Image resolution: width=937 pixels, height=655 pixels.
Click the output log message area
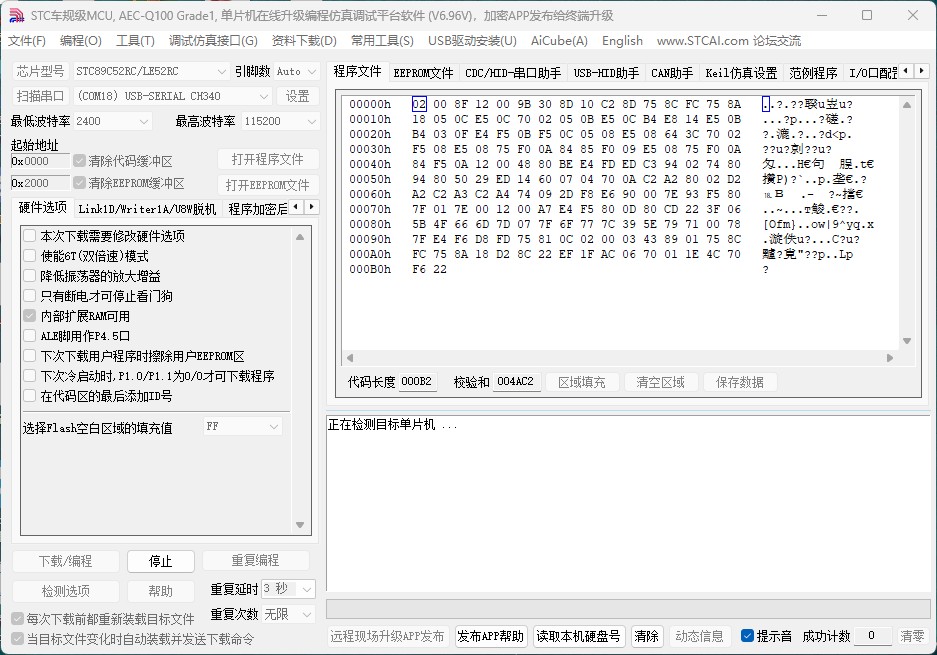click(x=627, y=504)
